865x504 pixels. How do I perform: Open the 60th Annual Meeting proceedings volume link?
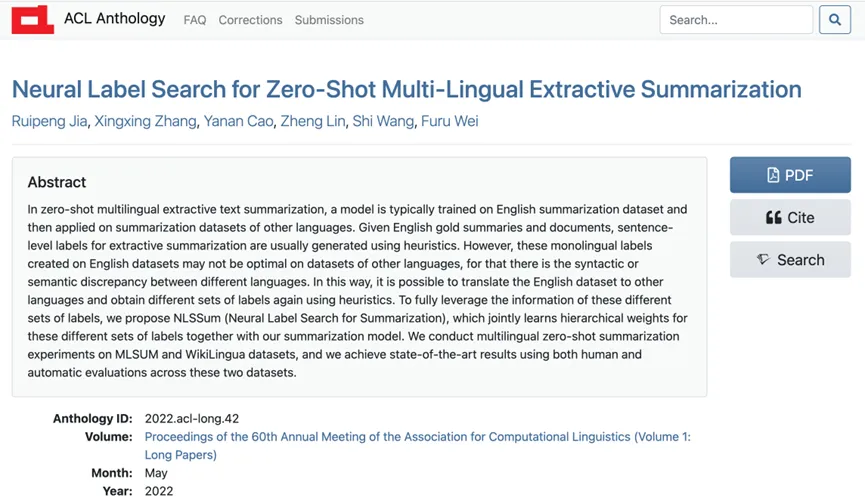click(x=417, y=437)
